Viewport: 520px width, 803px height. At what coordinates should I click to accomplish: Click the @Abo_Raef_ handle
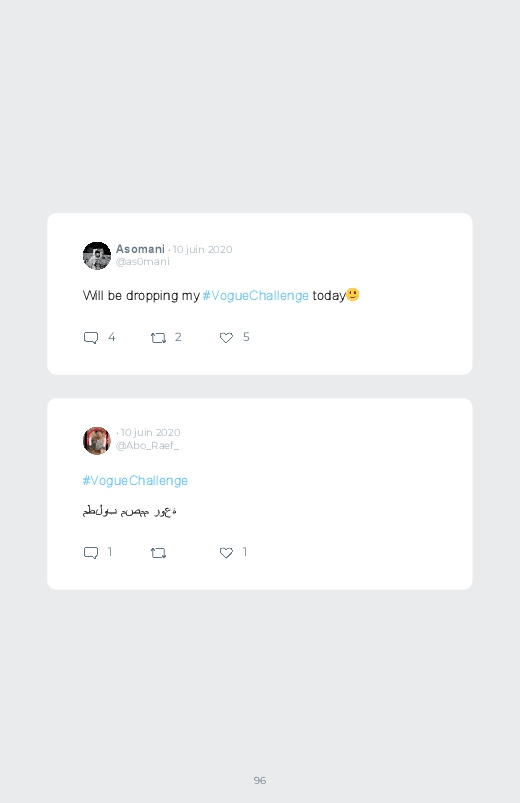pos(148,446)
